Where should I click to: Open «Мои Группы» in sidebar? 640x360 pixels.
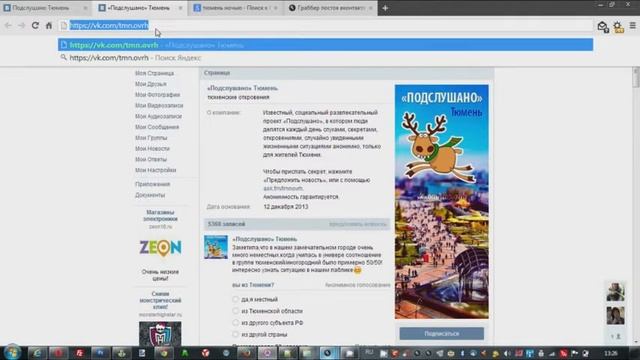click(x=151, y=138)
